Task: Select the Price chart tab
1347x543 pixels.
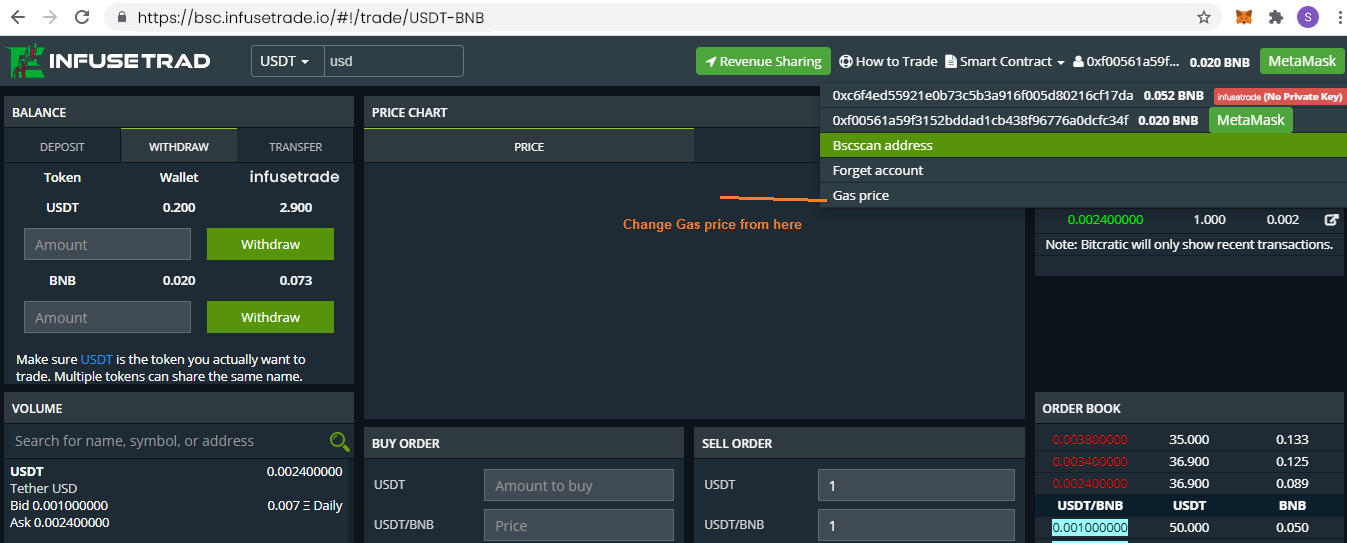Action: point(529,146)
